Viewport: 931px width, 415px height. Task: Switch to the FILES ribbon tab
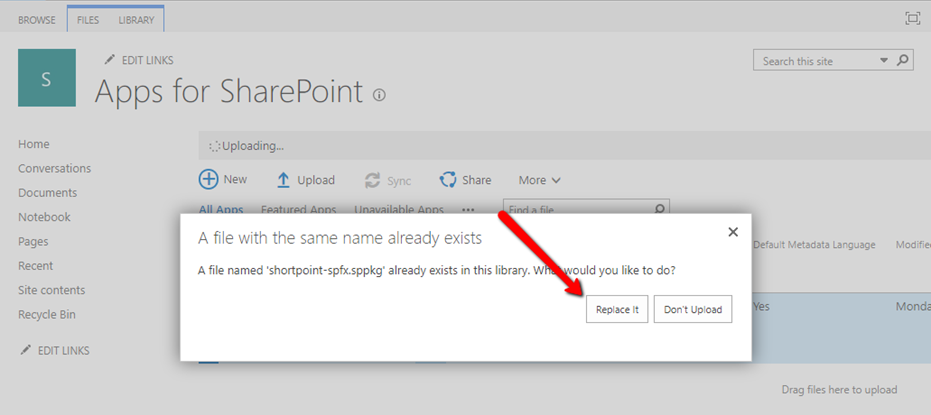(88, 20)
